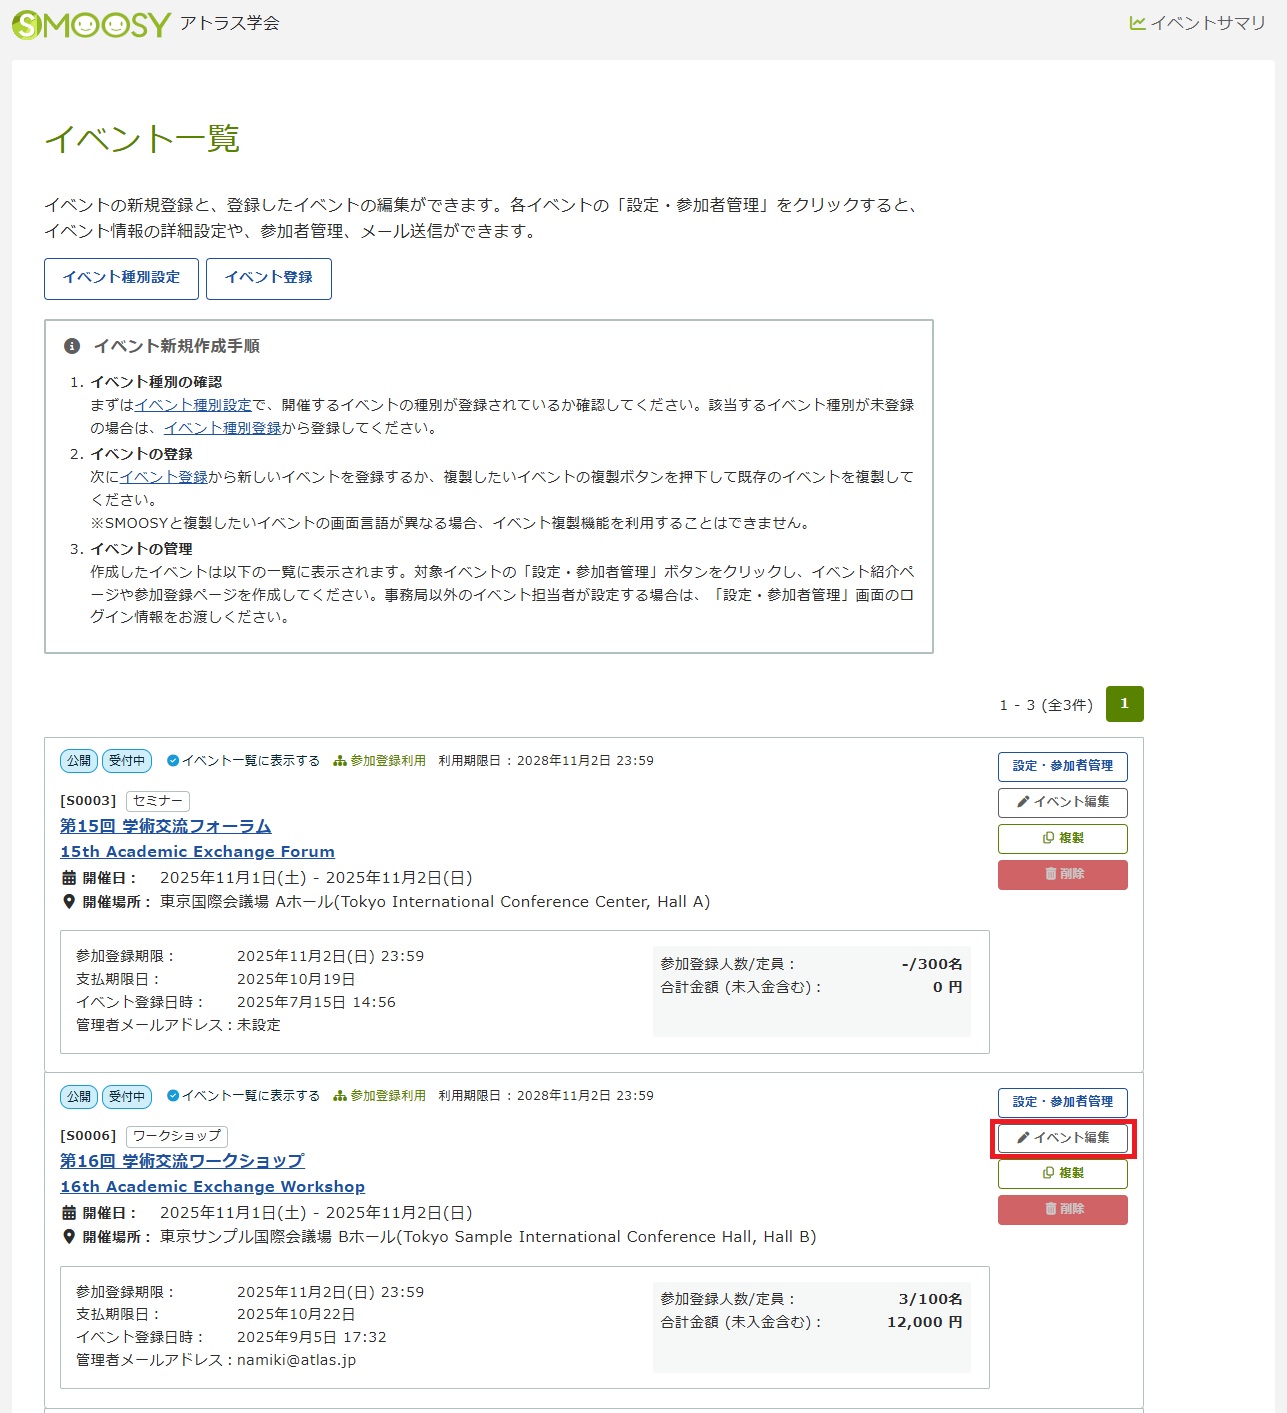Click 複製 for 第15回 学術交流フォーラム
The image size is (1287, 1413).
click(x=1062, y=838)
